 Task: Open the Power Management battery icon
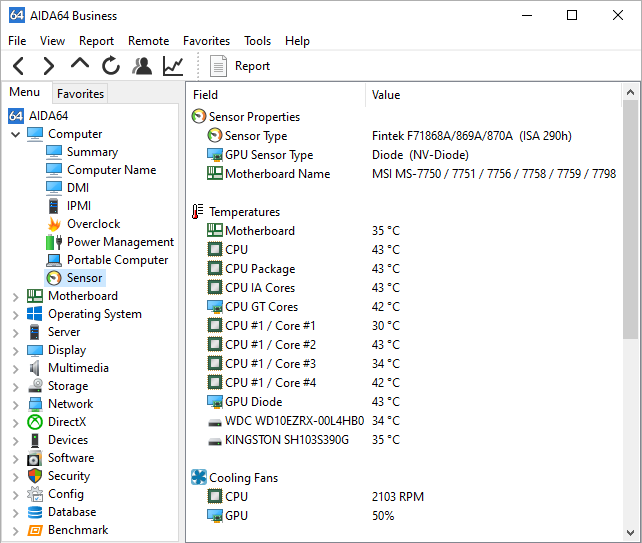(x=54, y=242)
